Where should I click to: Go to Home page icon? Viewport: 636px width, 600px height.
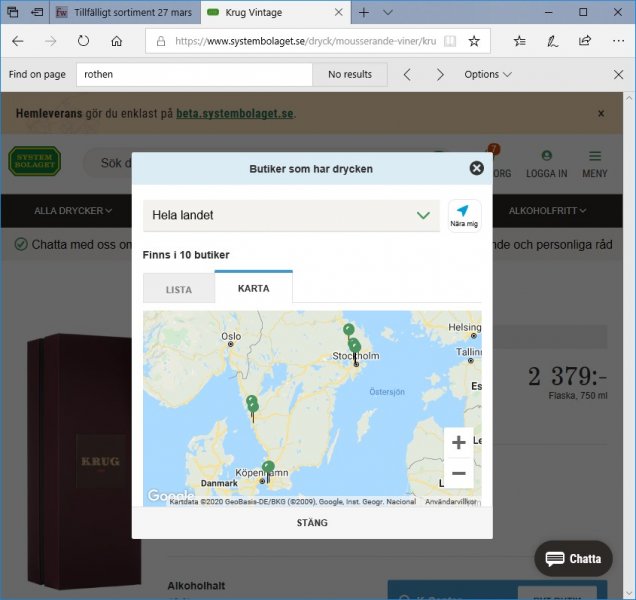(117, 41)
